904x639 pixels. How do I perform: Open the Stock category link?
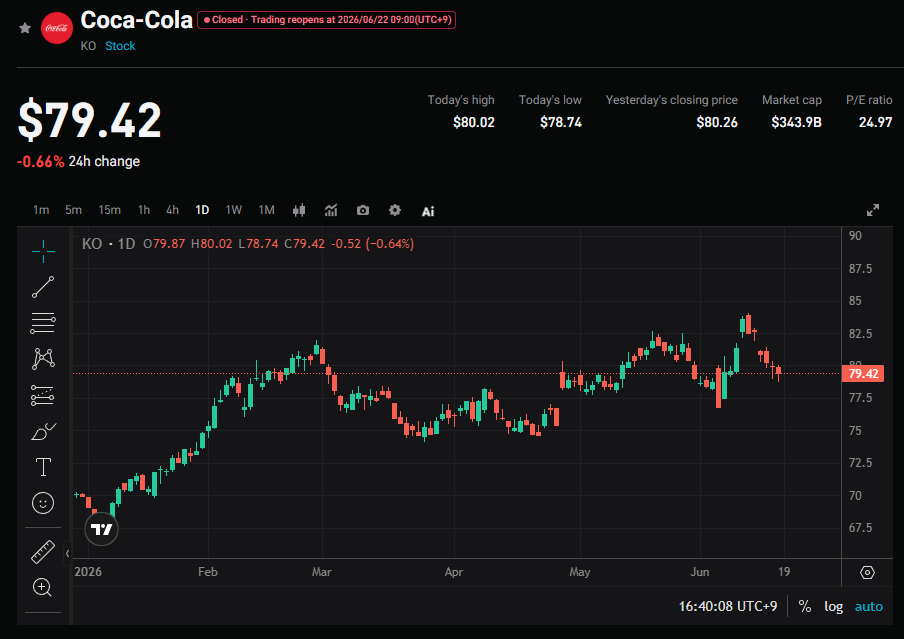coord(120,46)
